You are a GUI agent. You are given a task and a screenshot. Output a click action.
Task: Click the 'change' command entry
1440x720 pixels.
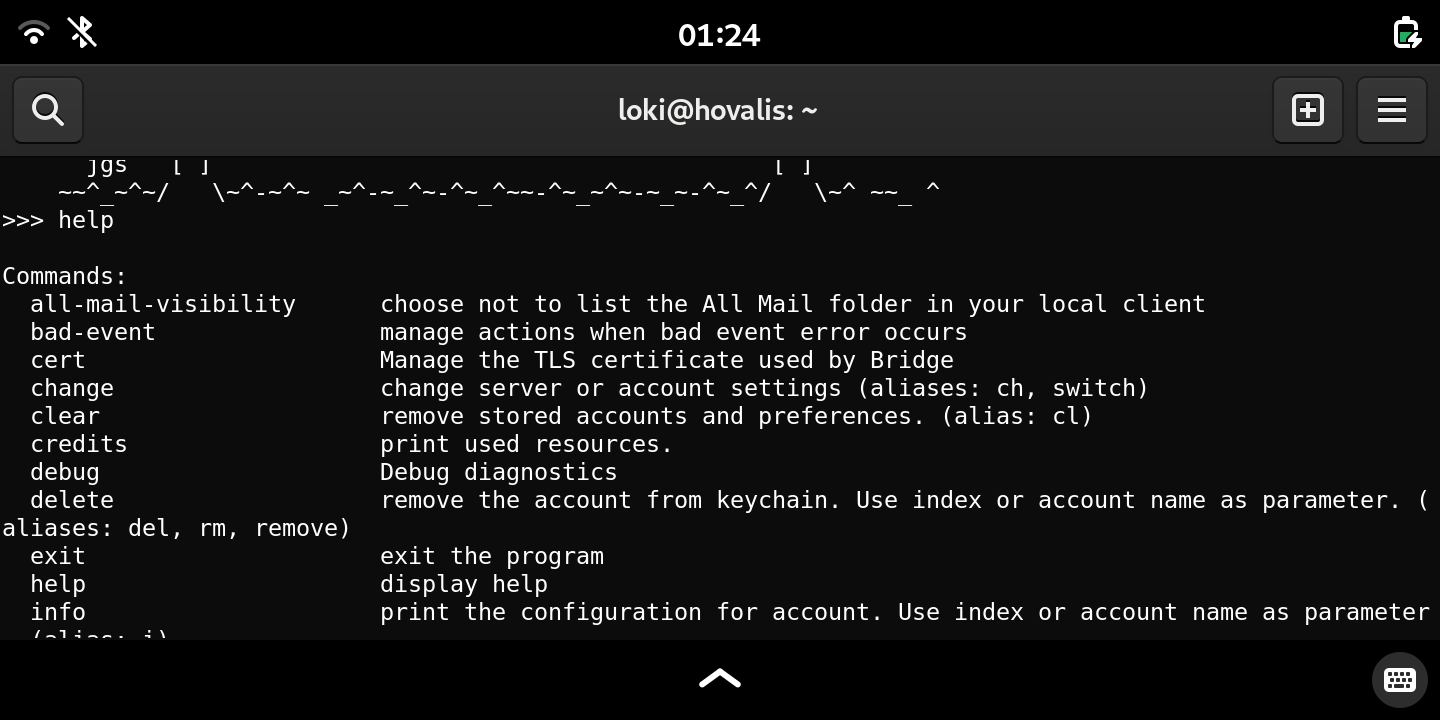pyautogui.click(x=72, y=388)
